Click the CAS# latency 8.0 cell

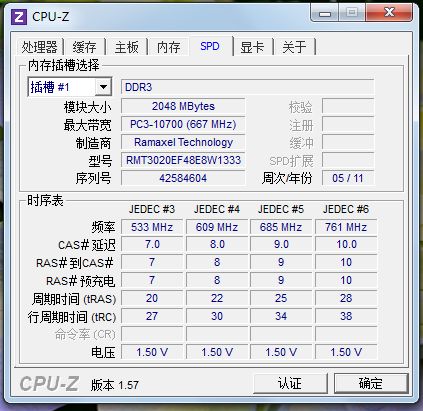click(x=217, y=245)
